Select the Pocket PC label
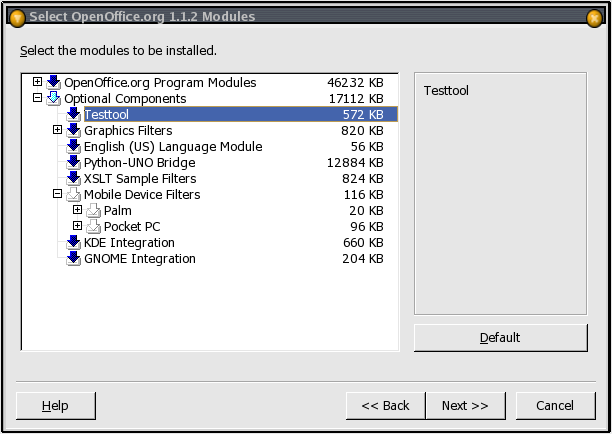Image resolution: width=612 pixels, height=434 pixels. 132,226
